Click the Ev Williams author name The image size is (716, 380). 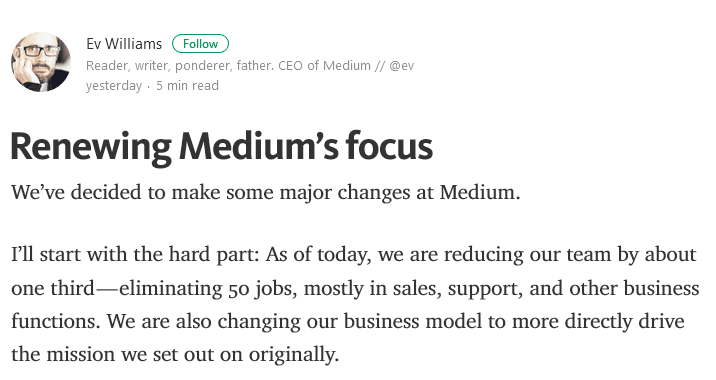(124, 44)
